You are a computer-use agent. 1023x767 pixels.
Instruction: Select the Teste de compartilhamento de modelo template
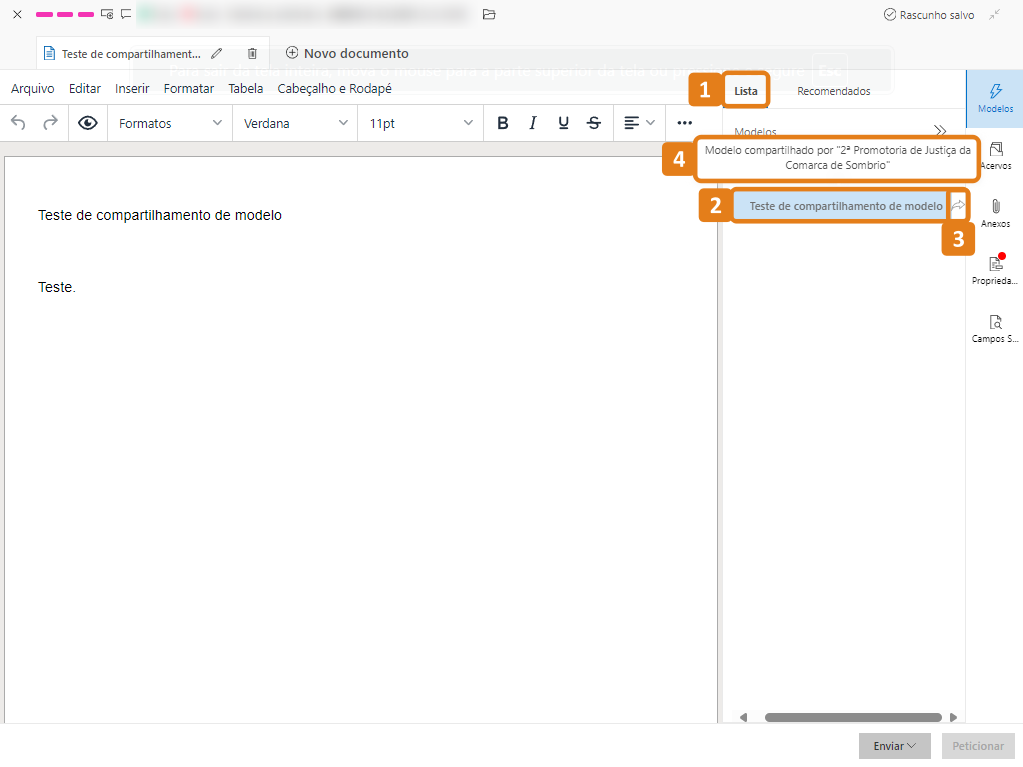(x=843, y=205)
